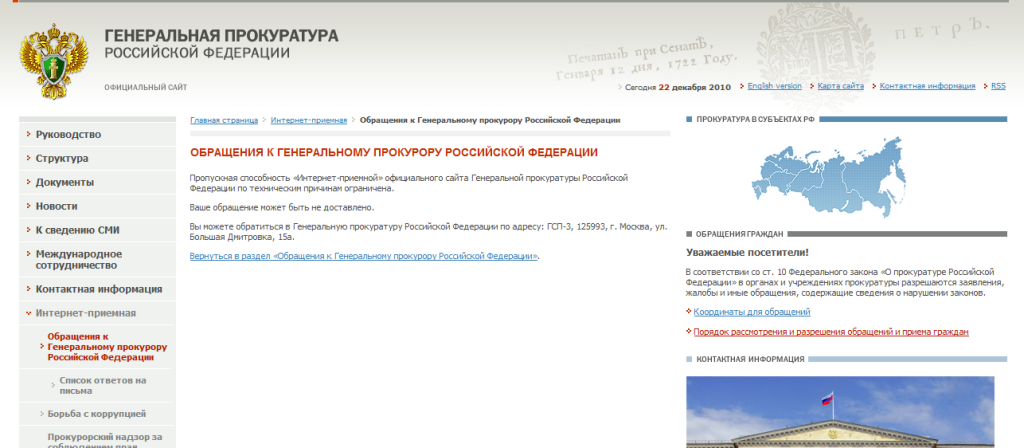Expand Структура menu section

62,159
